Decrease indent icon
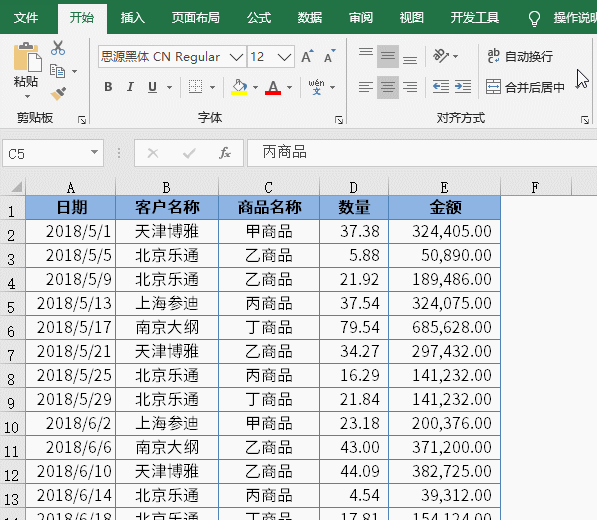 pos(441,87)
